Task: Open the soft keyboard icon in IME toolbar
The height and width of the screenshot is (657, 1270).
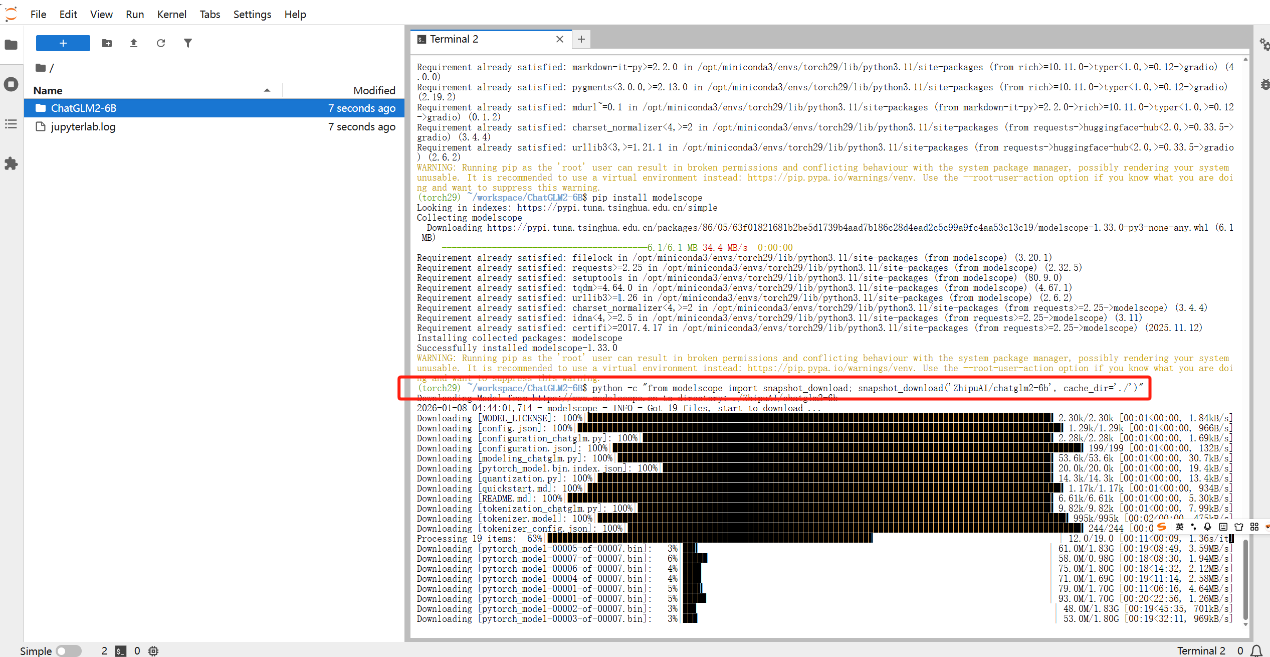Action: pos(1223,526)
